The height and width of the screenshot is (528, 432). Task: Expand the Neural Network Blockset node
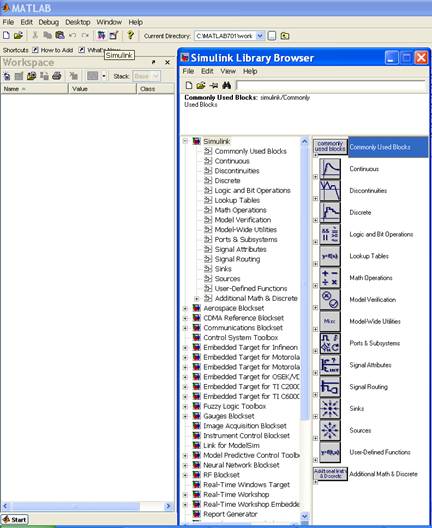(x=185, y=465)
